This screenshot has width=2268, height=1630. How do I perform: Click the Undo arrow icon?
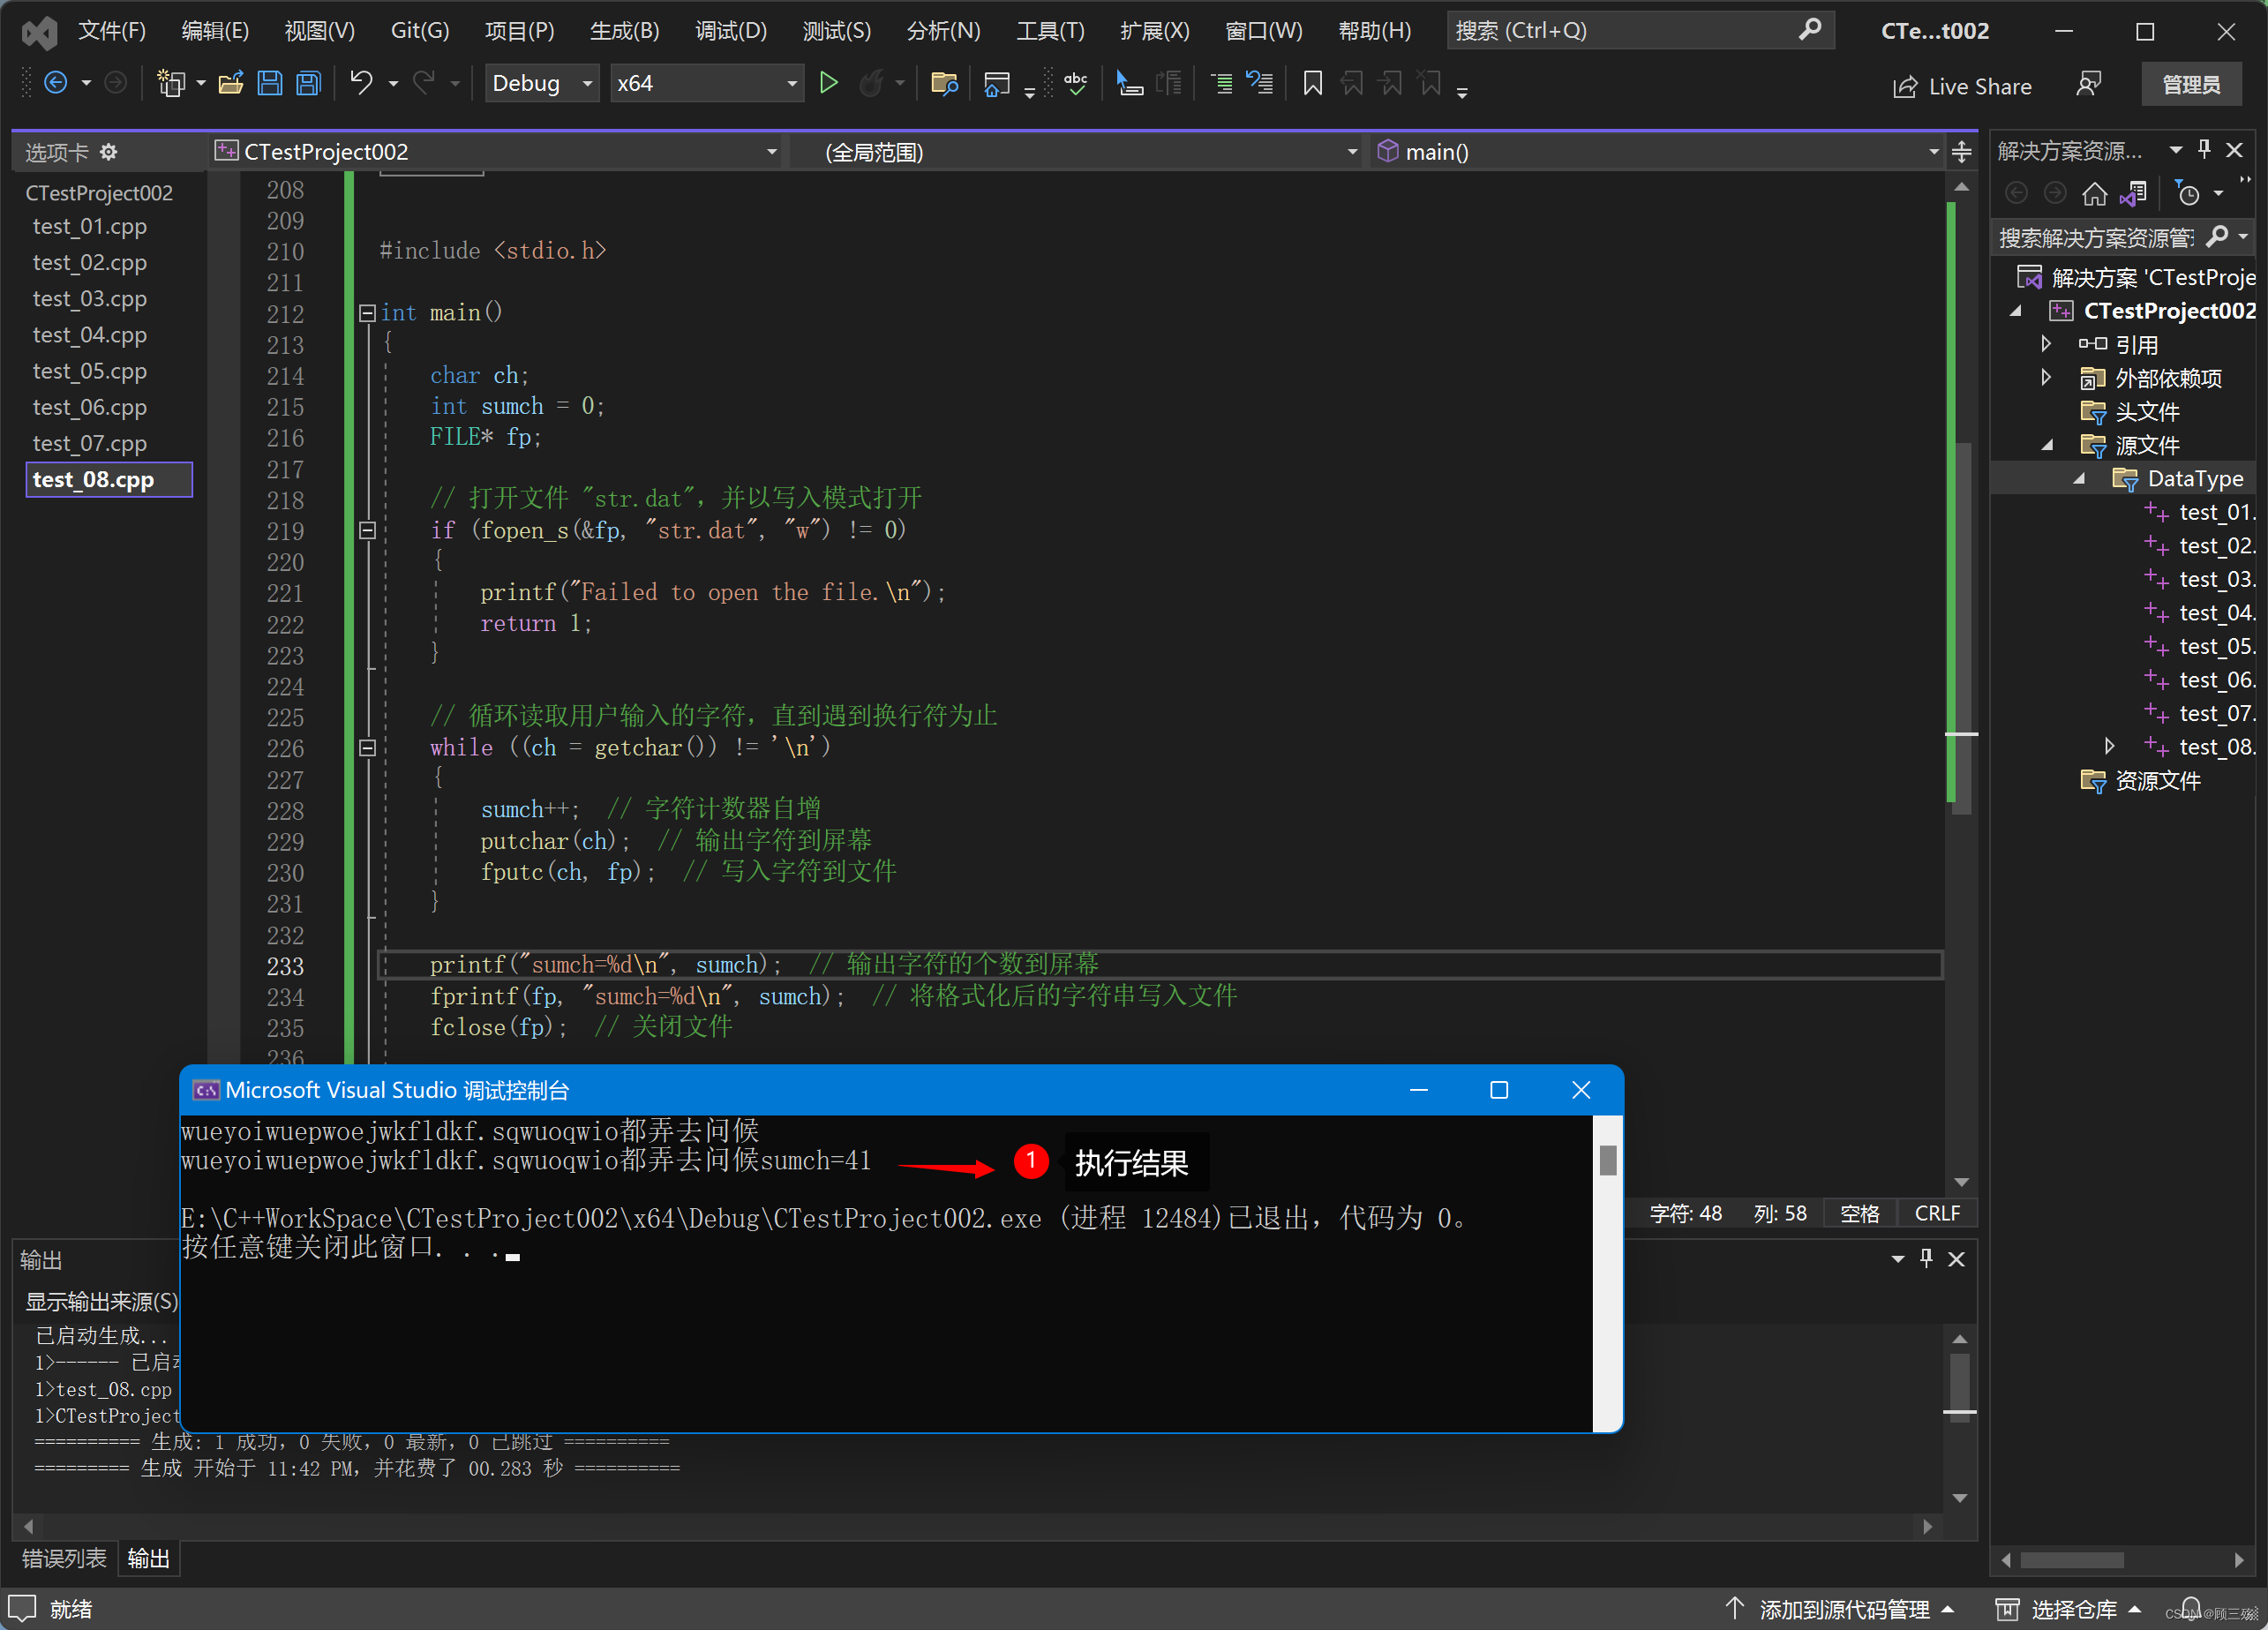click(x=361, y=83)
